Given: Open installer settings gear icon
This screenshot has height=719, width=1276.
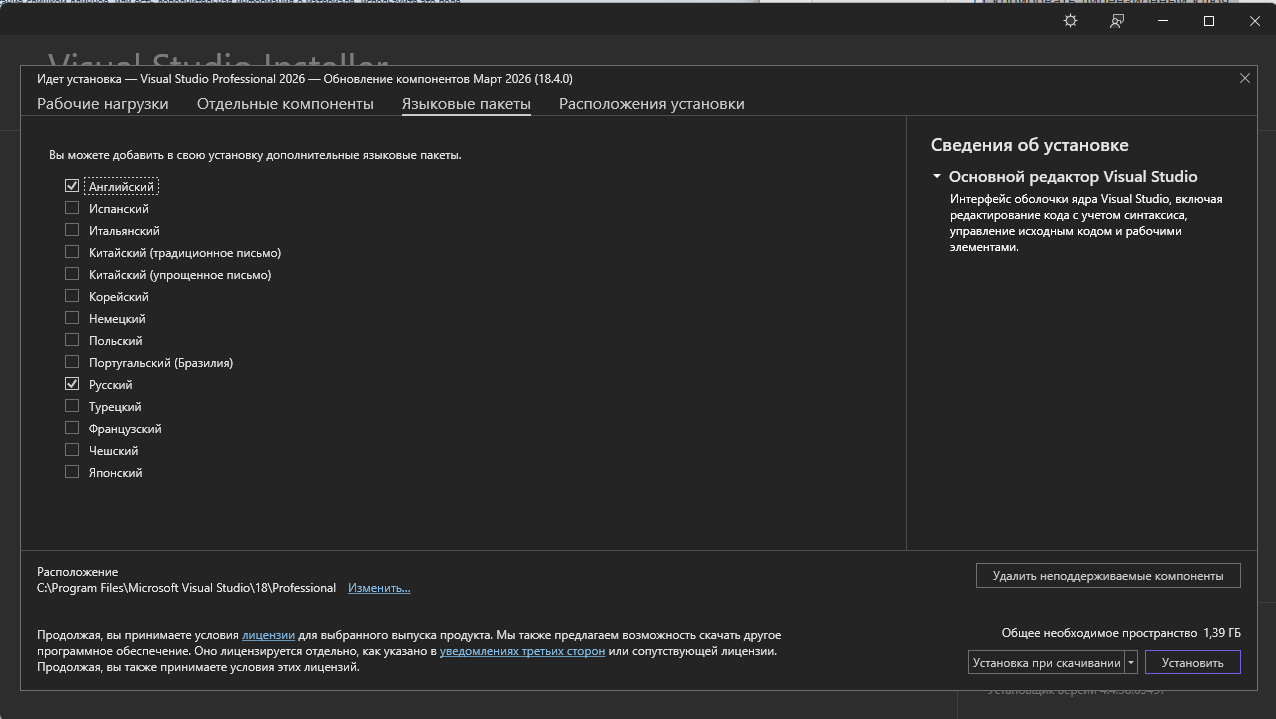Looking at the screenshot, I should coord(1070,21).
